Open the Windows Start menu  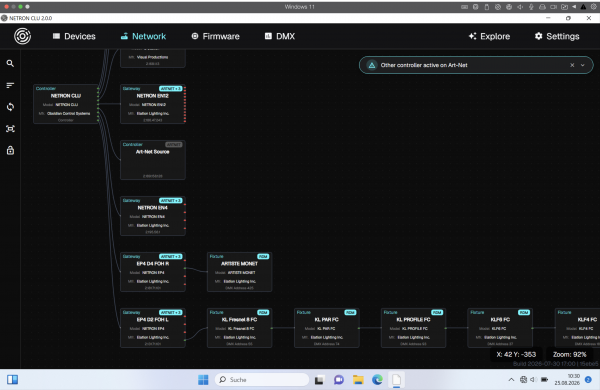[203, 380]
